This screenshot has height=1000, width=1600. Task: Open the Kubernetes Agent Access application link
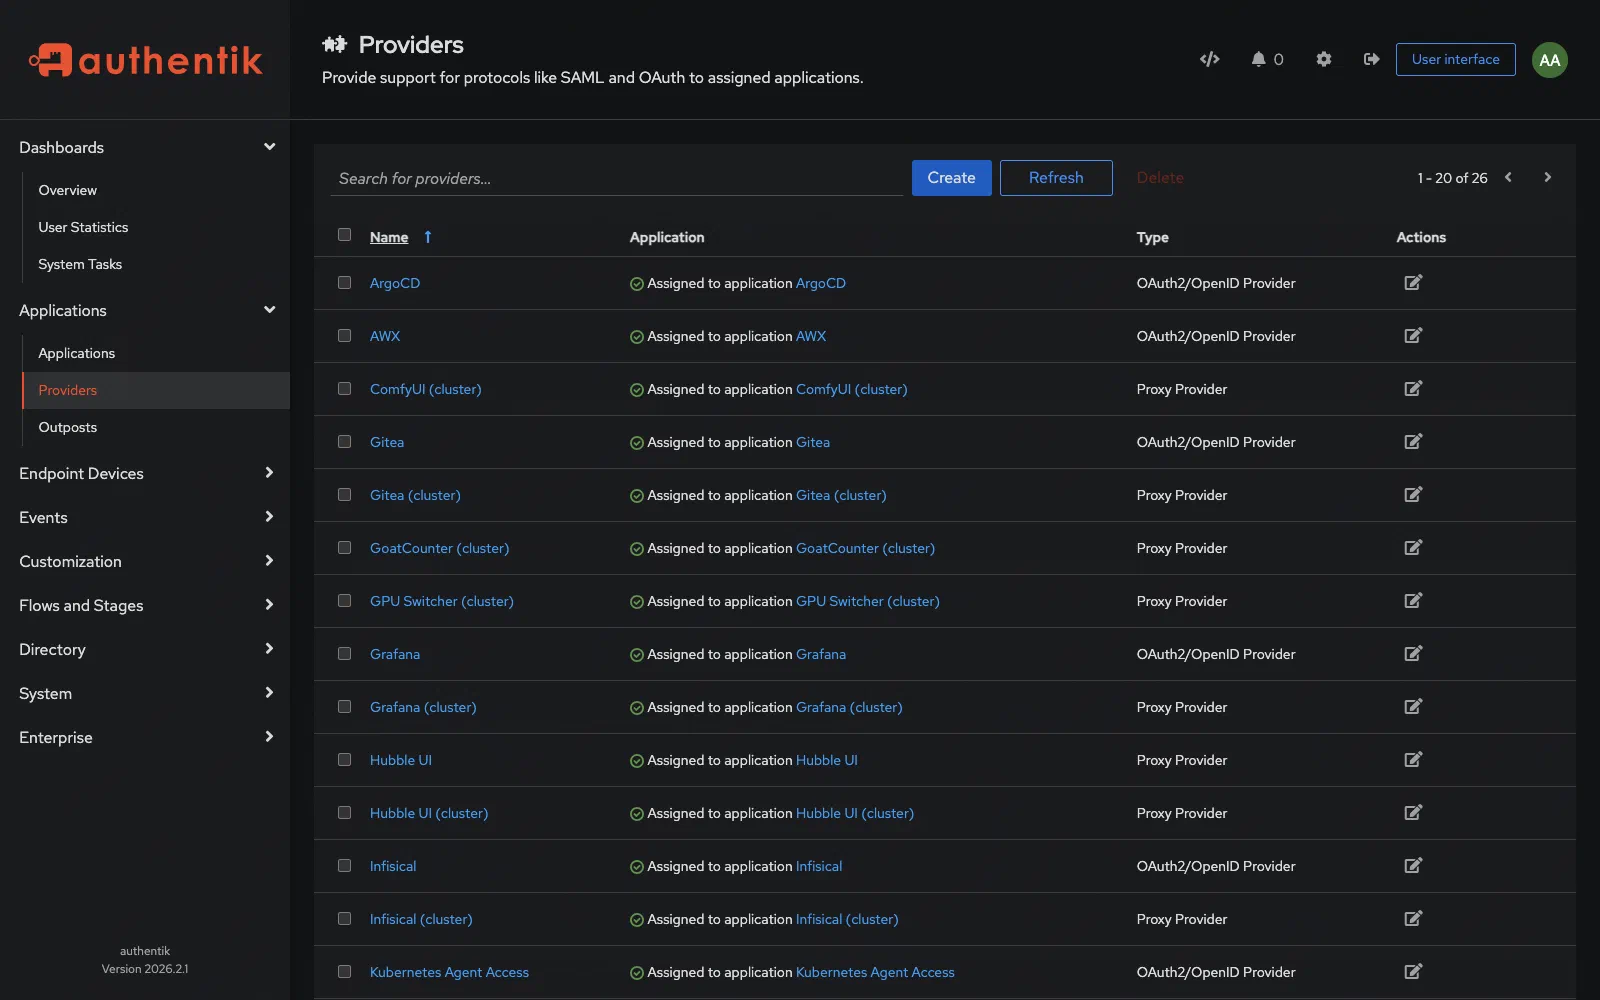pyautogui.click(x=875, y=972)
